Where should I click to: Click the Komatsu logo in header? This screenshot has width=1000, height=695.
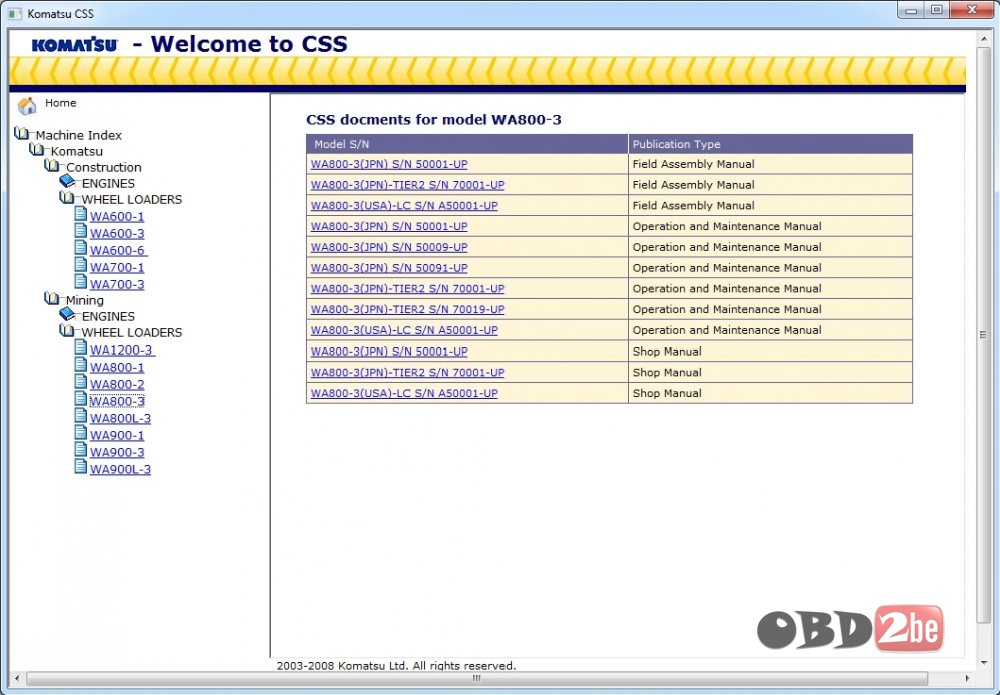pos(75,45)
